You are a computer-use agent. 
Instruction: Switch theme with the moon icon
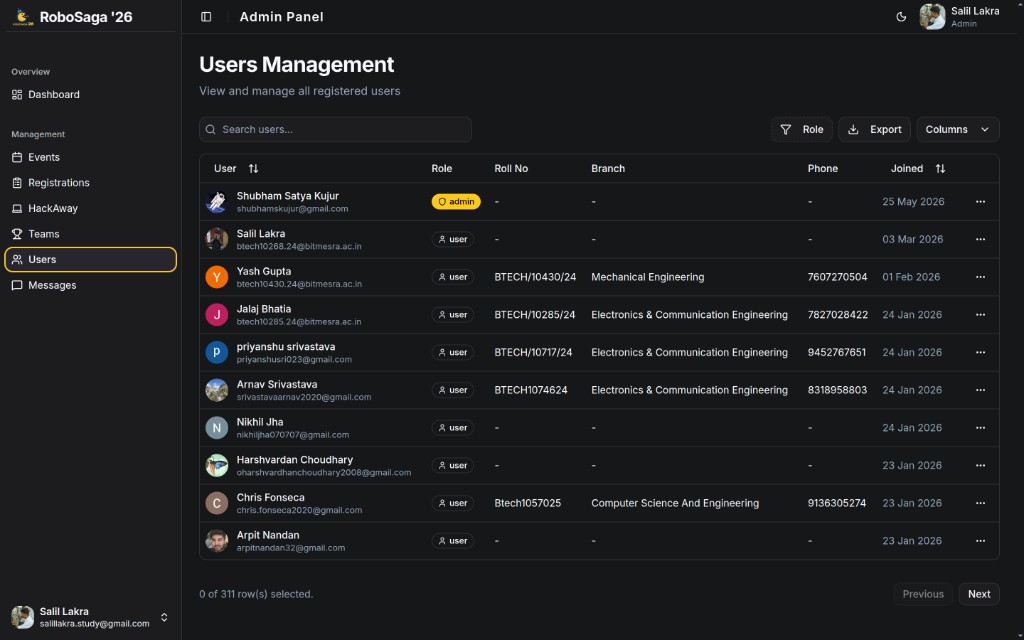pyautogui.click(x=901, y=17)
